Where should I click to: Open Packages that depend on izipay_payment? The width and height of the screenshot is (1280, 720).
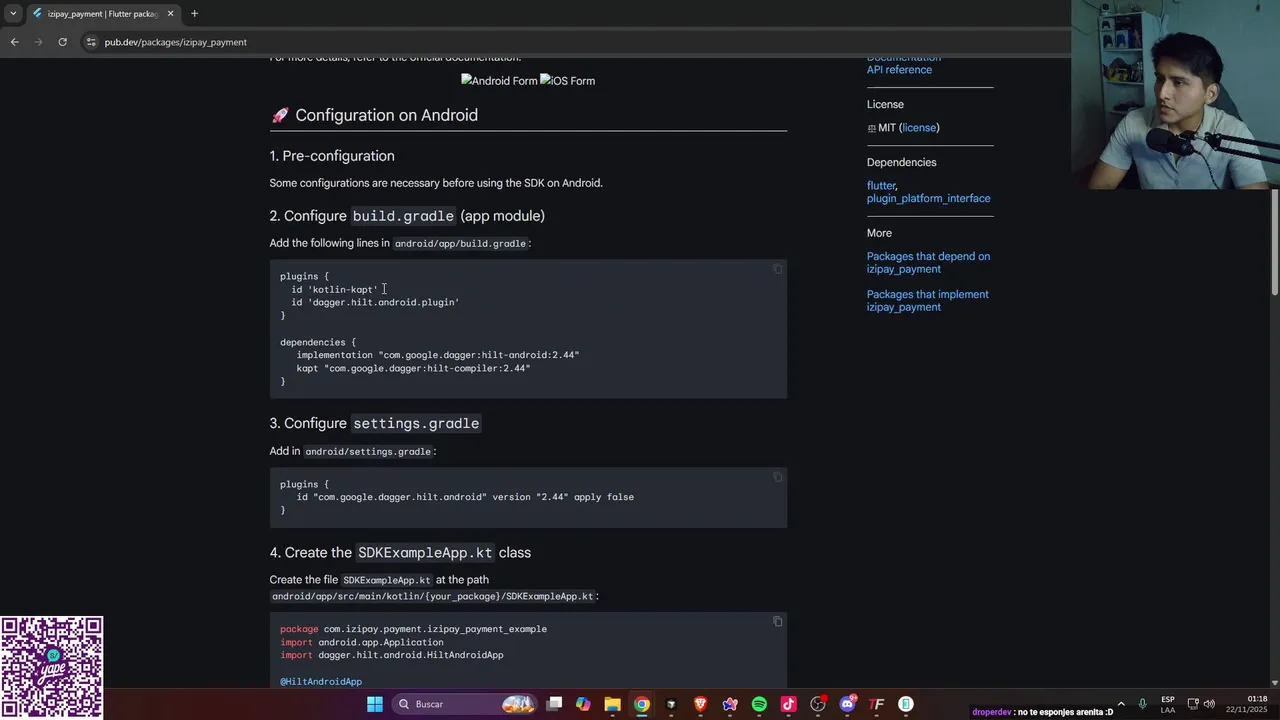click(928, 263)
